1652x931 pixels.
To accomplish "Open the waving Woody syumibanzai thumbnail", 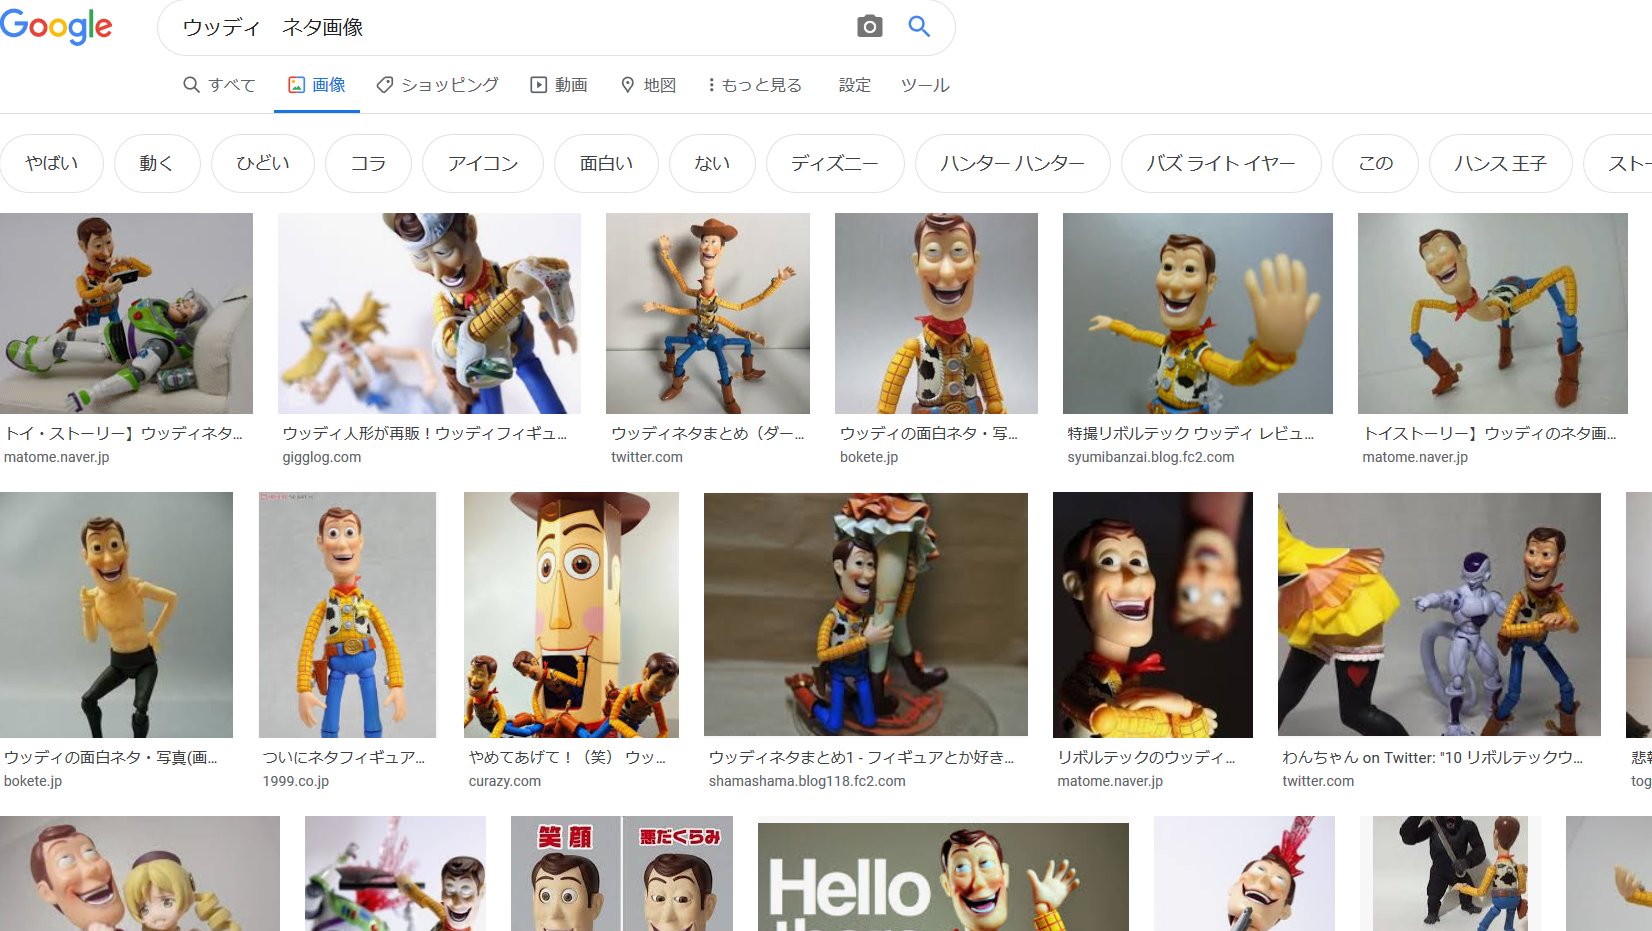I will tap(1198, 313).
